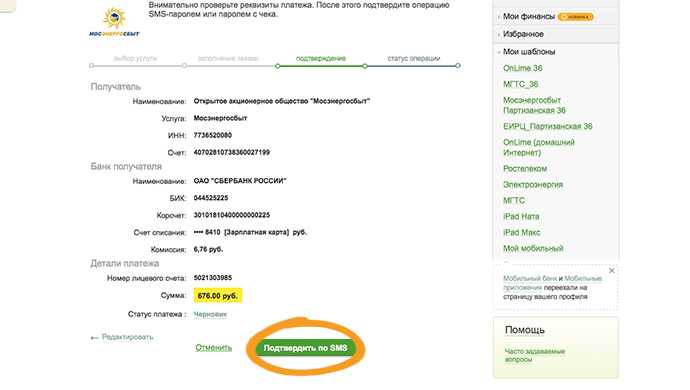Click the ОАО "СБЕРБАНК РОССИИ" bank name

coord(240,181)
